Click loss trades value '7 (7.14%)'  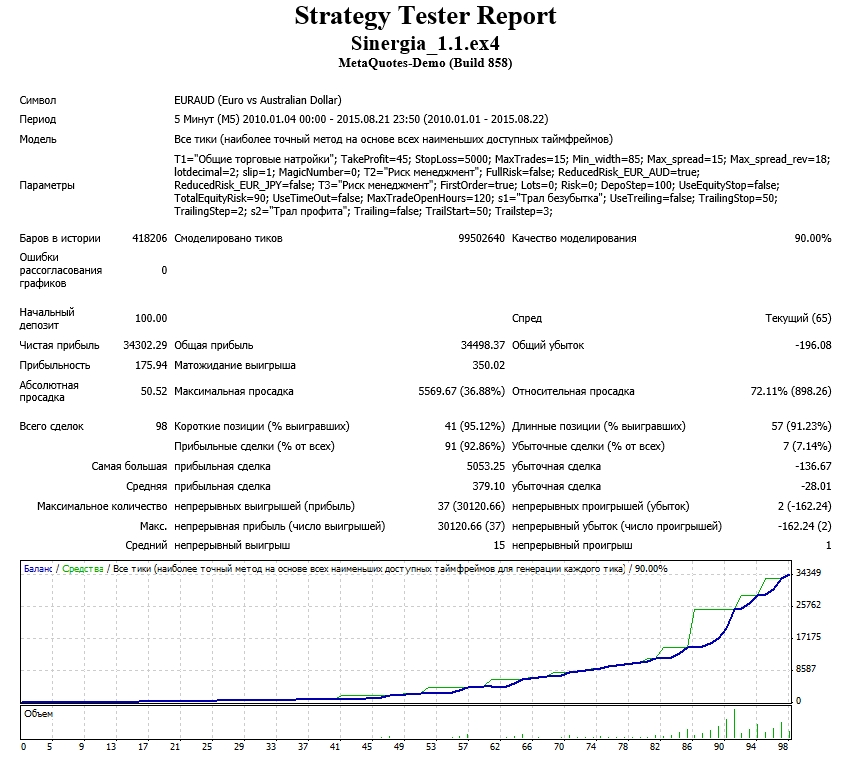[x=807, y=447]
